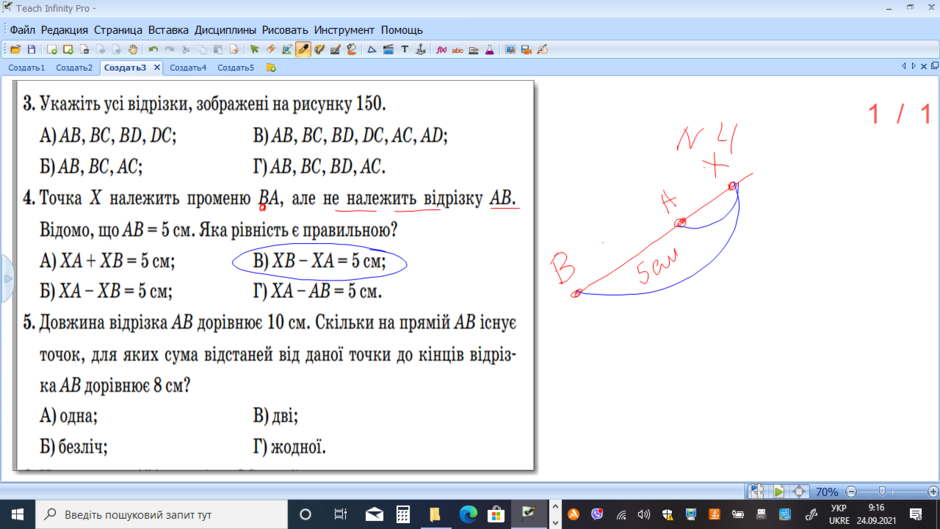Select the eraser tool

coord(271,50)
